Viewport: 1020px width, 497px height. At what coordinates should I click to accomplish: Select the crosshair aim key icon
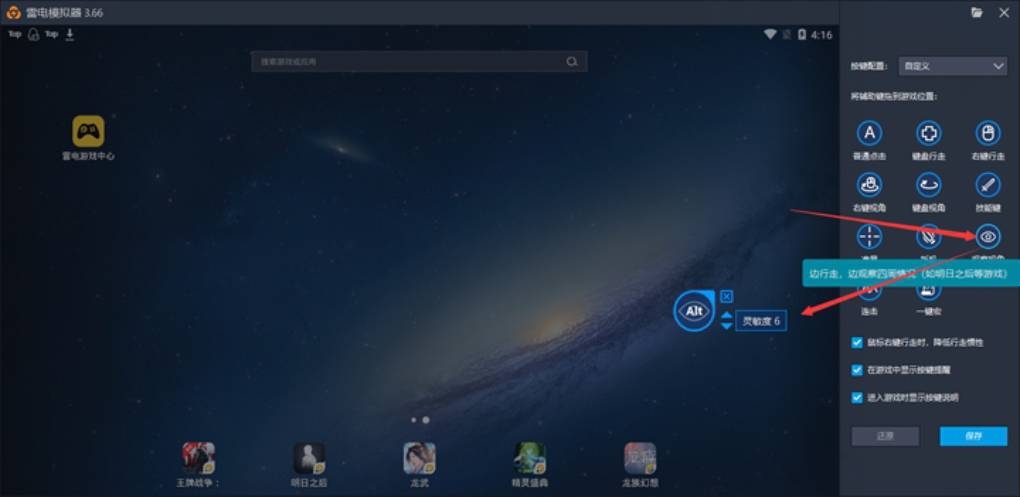870,237
